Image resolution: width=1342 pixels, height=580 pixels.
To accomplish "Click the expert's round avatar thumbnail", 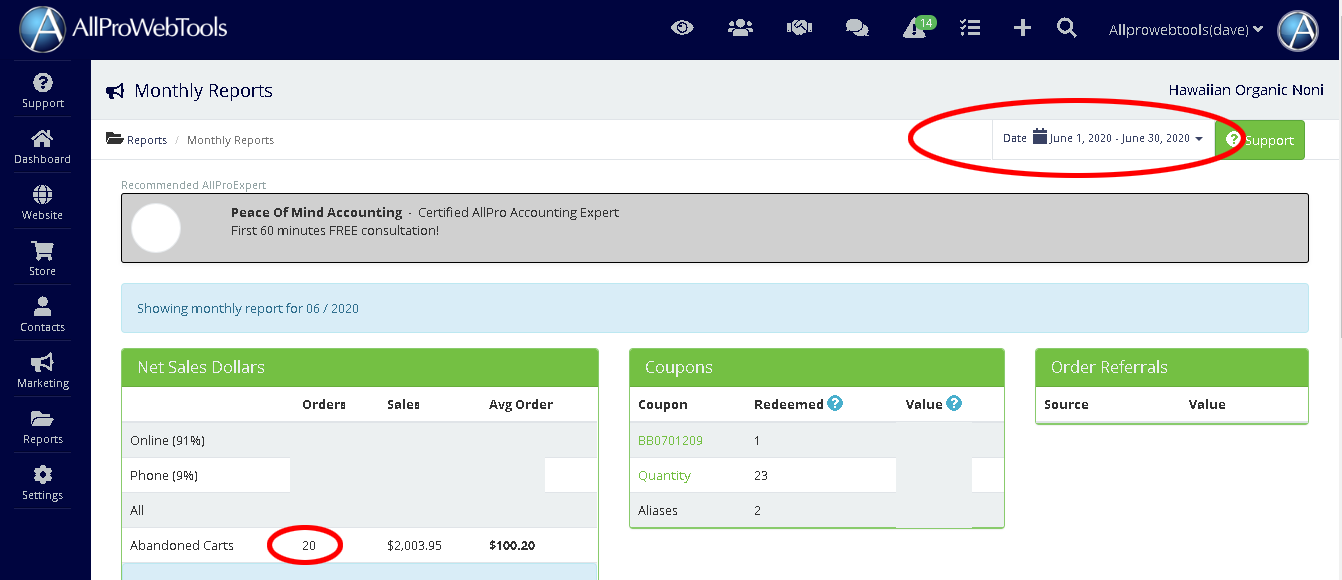I will click(x=156, y=228).
